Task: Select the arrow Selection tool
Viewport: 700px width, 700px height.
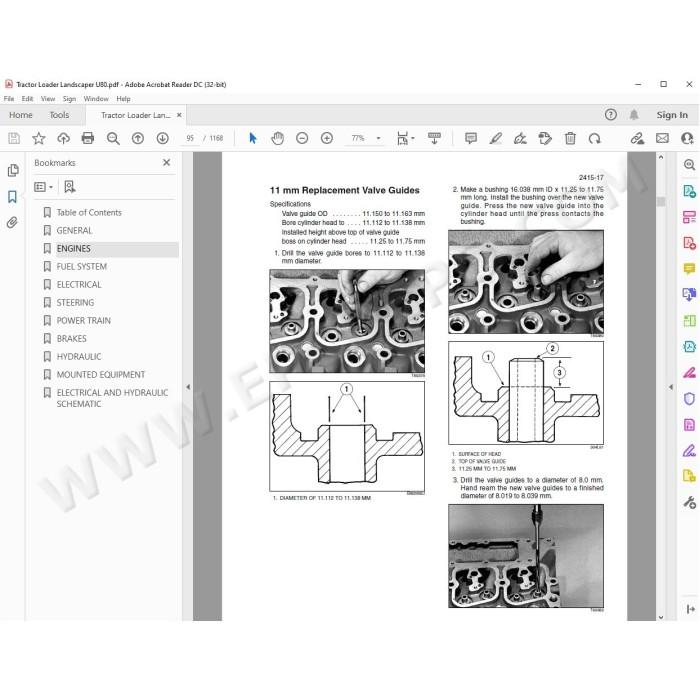Action: click(x=253, y=138)
